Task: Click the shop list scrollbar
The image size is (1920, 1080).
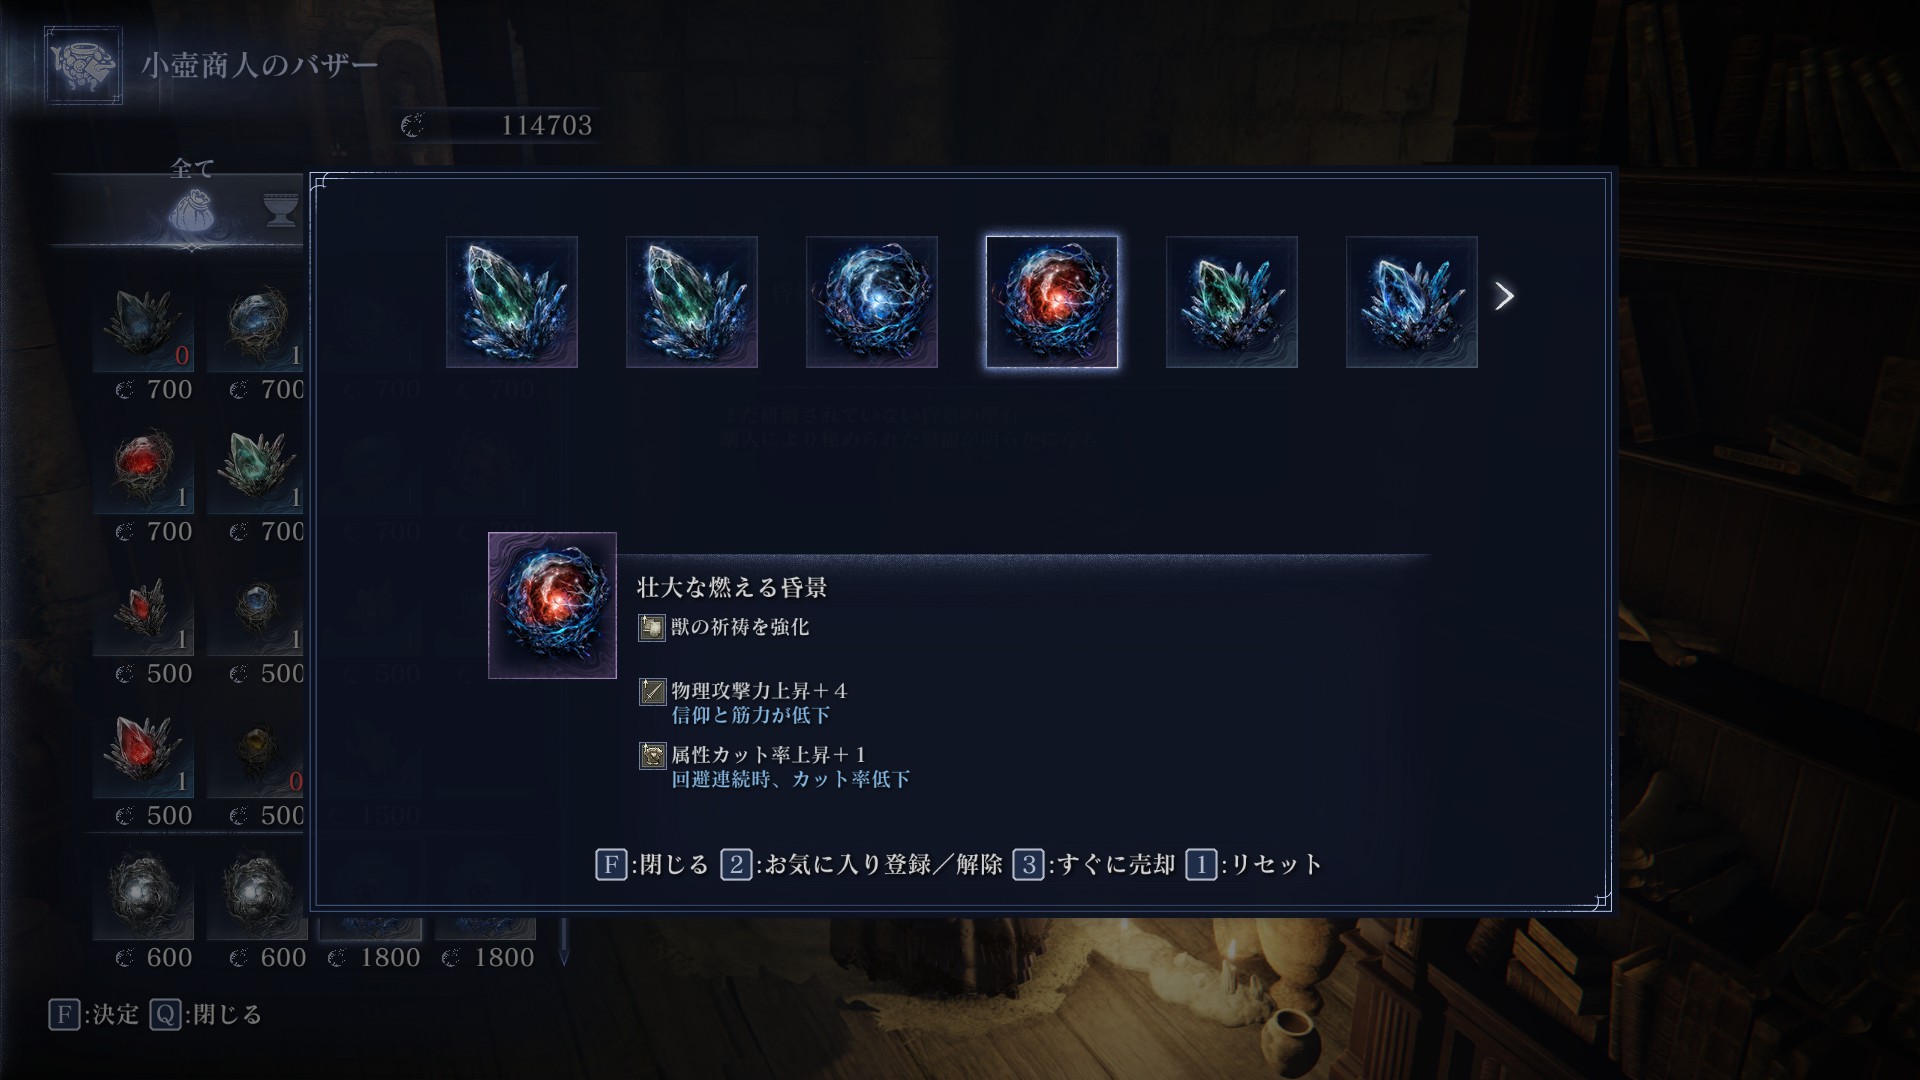Action: (563, 942)
